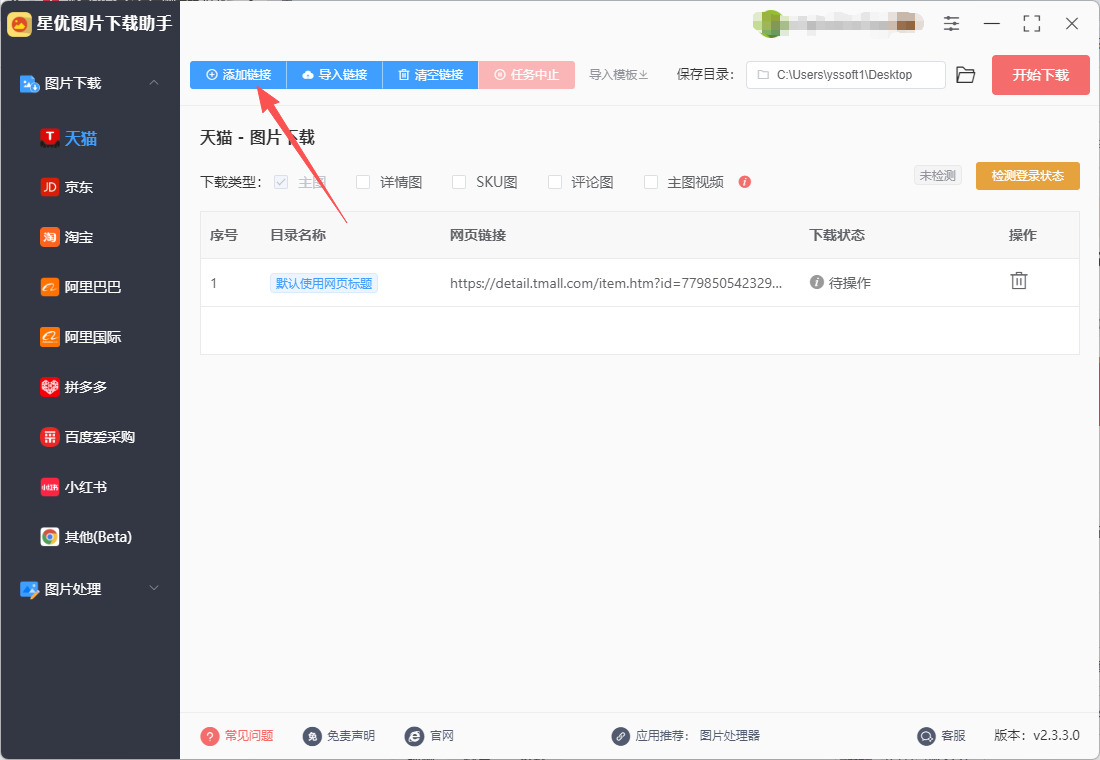This screenshot has width=1100, height=760.
Task: Select 淘宝 in the sidebar
Action: pyautogui.click(x=67, y=237)
